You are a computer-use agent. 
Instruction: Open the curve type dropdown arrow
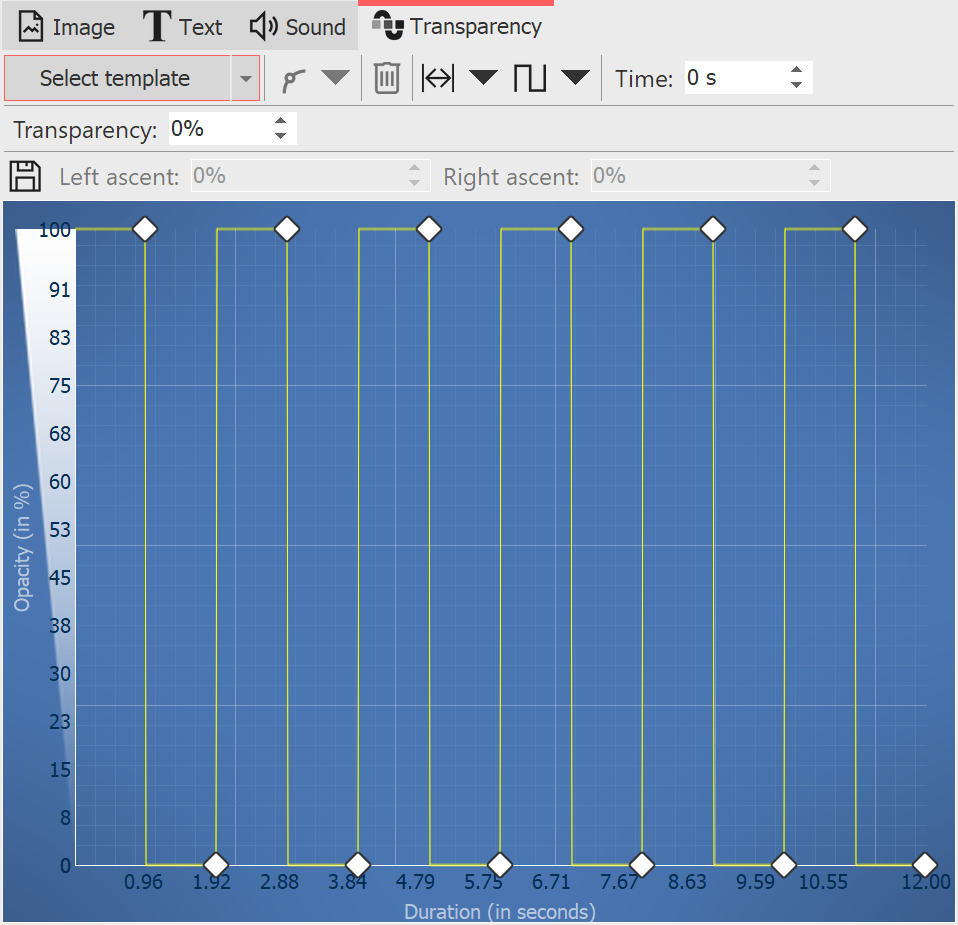pos(335,77)
